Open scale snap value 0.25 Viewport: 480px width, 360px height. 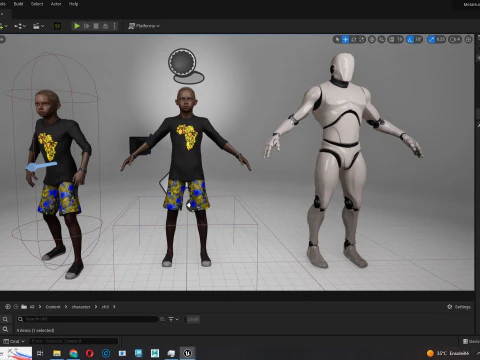[x=441, y=40]
